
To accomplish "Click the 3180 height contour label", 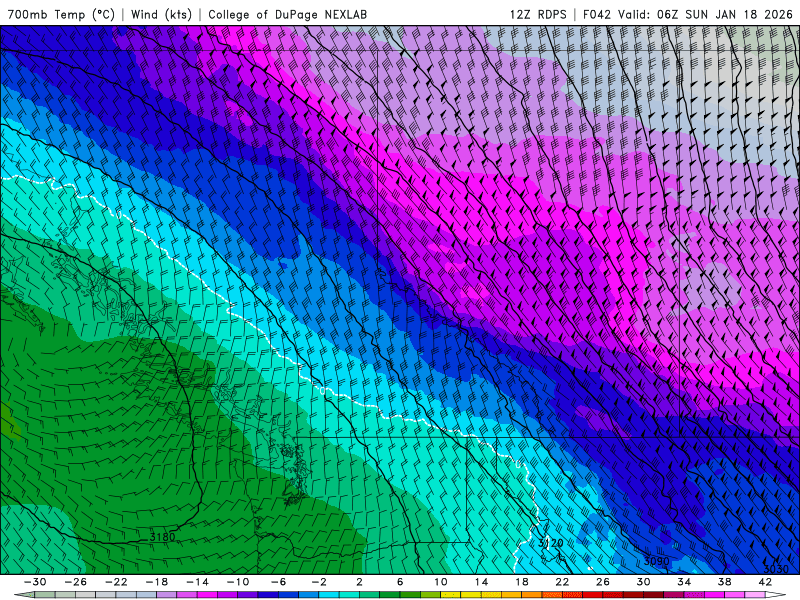I will (163, 537).
